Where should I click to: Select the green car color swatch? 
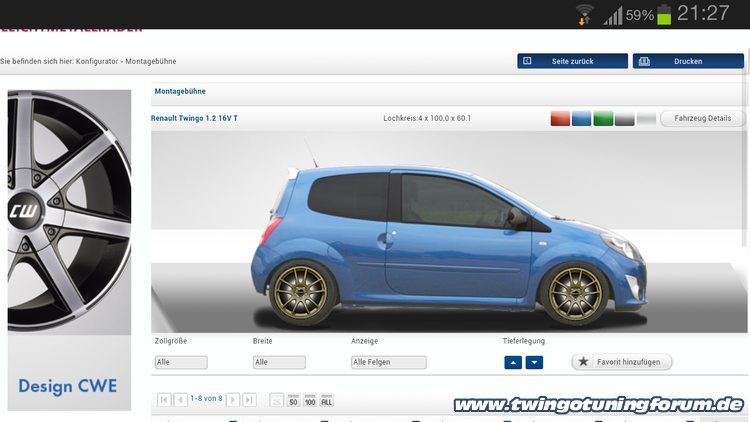pyautogui.click(x=603, y=118)
